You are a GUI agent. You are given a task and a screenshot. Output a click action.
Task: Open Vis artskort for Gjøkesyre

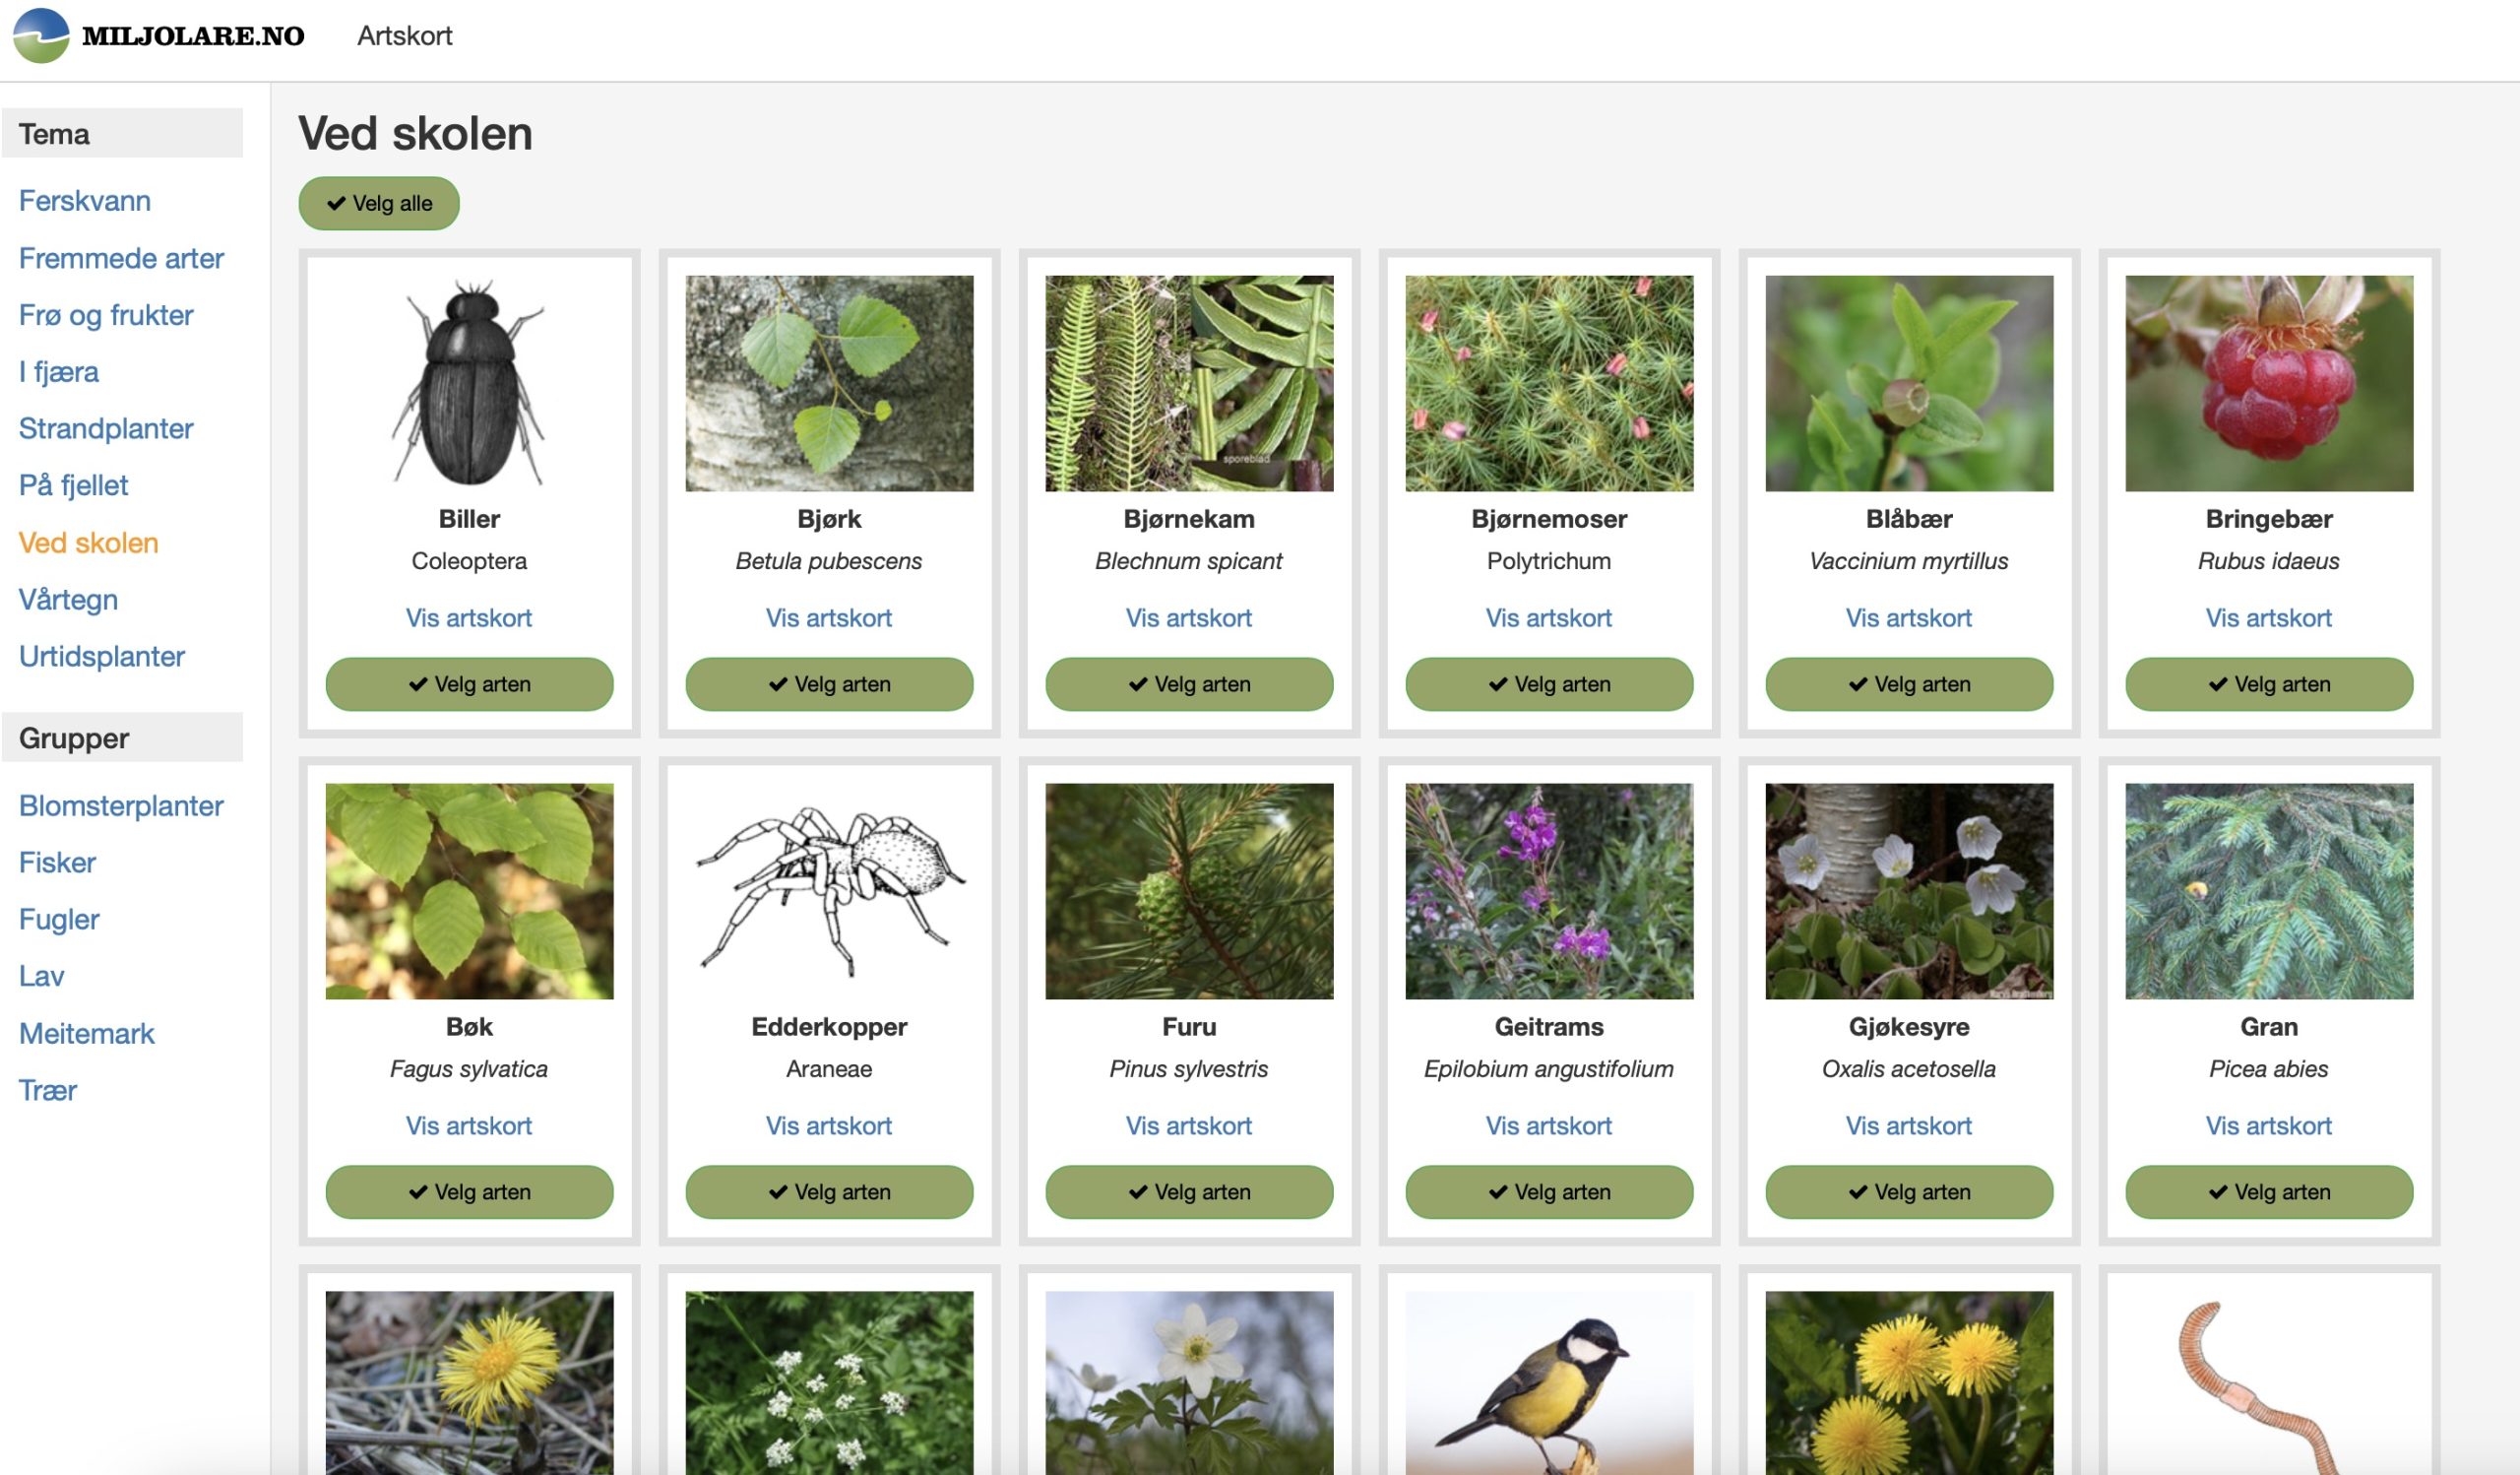[x=1909, y=1126]
